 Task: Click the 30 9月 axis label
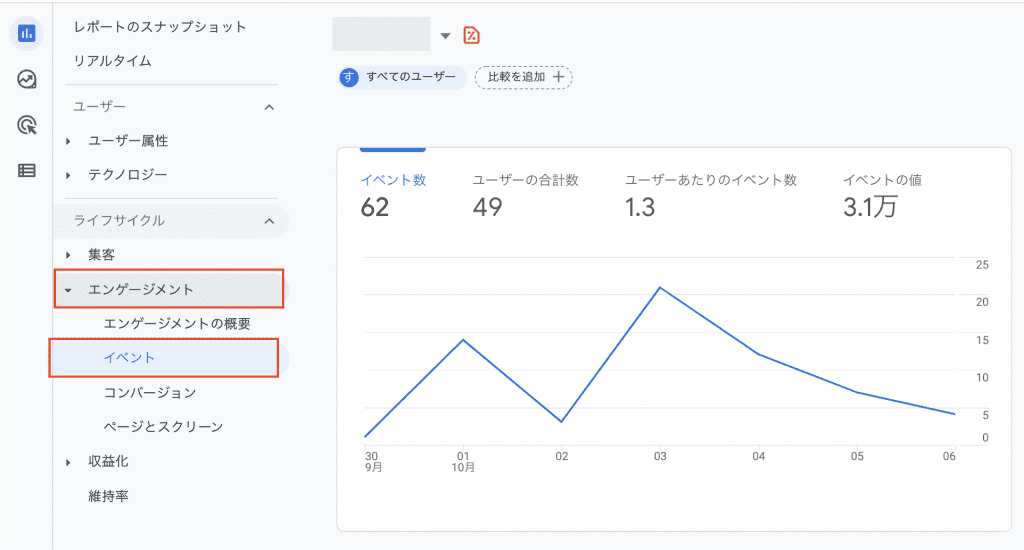click(x=372, y=462)
